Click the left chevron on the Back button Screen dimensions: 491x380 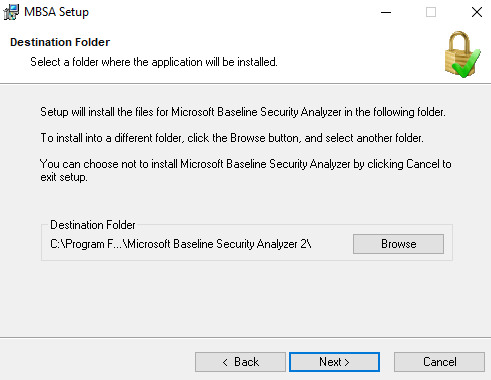(x=225, y=362)
